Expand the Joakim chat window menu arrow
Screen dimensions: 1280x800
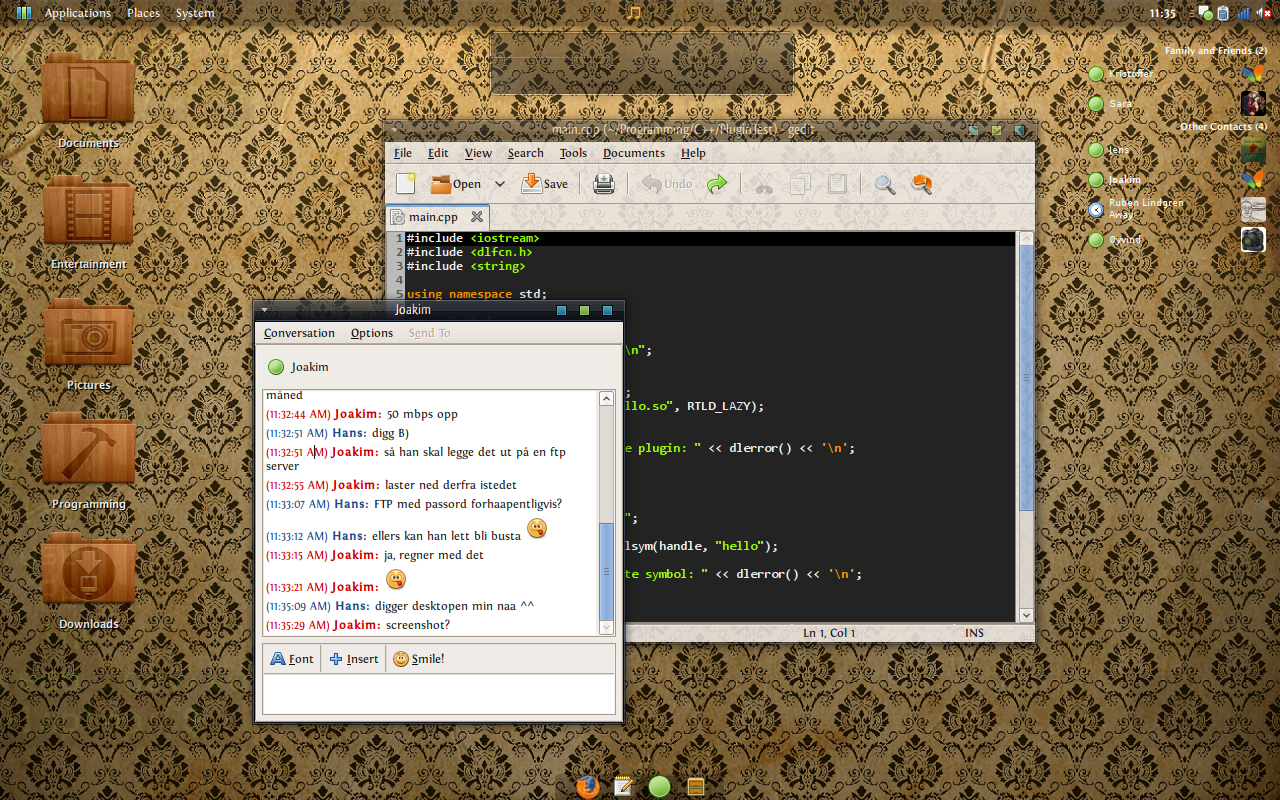coord(264,310)
